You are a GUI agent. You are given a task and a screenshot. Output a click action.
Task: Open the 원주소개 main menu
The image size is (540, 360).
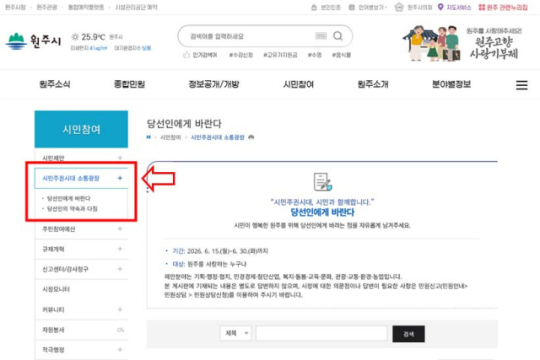pyautogui.click(x=373, y=84)
